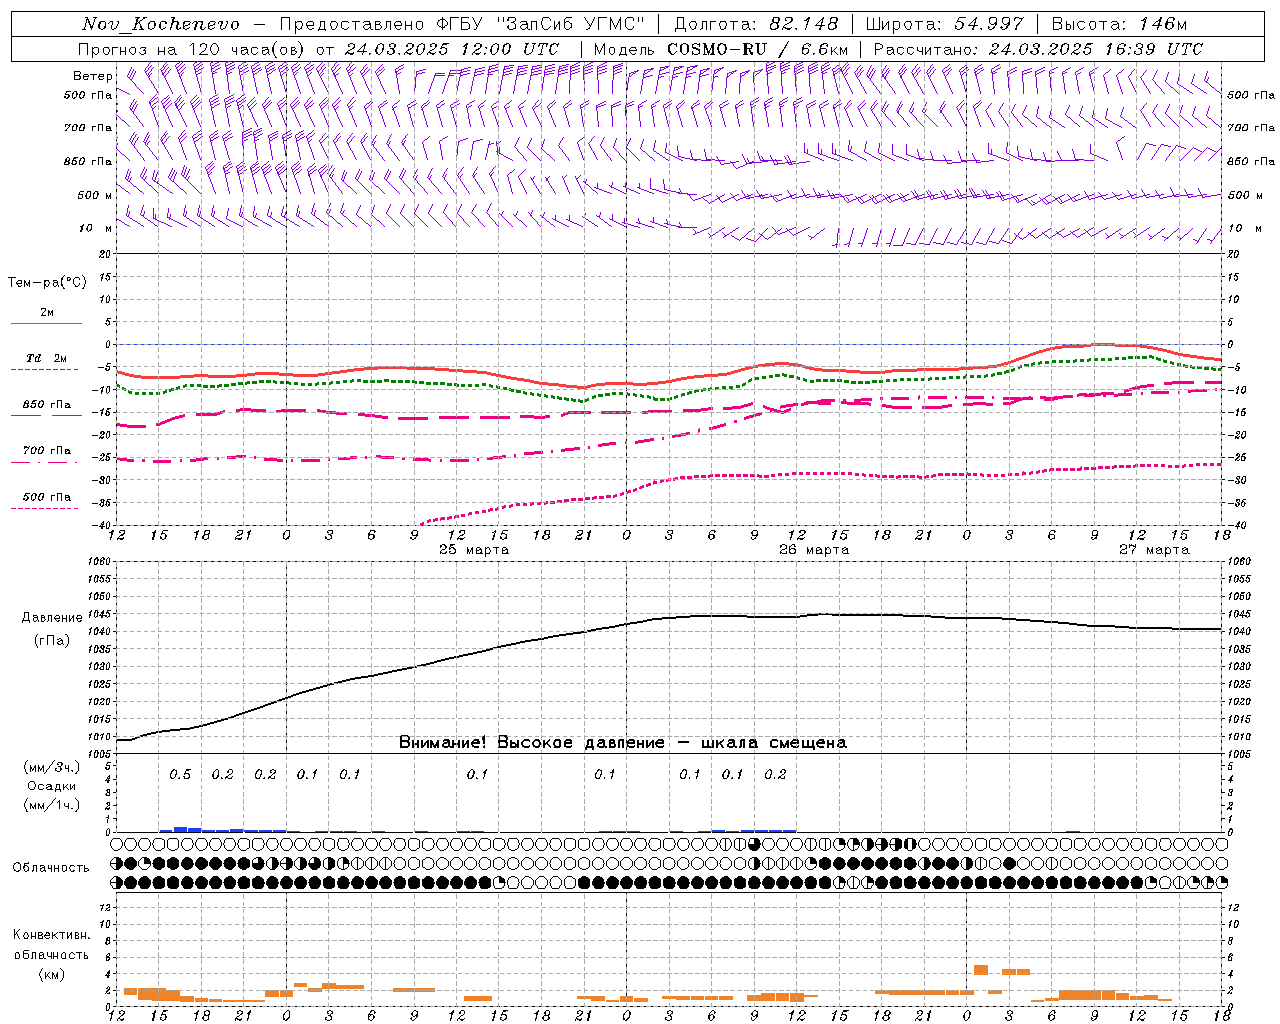
Task: Click the "(мм/3ч.)" precipitation unit label
Action: pyautogui.click(x=51, y=768)
